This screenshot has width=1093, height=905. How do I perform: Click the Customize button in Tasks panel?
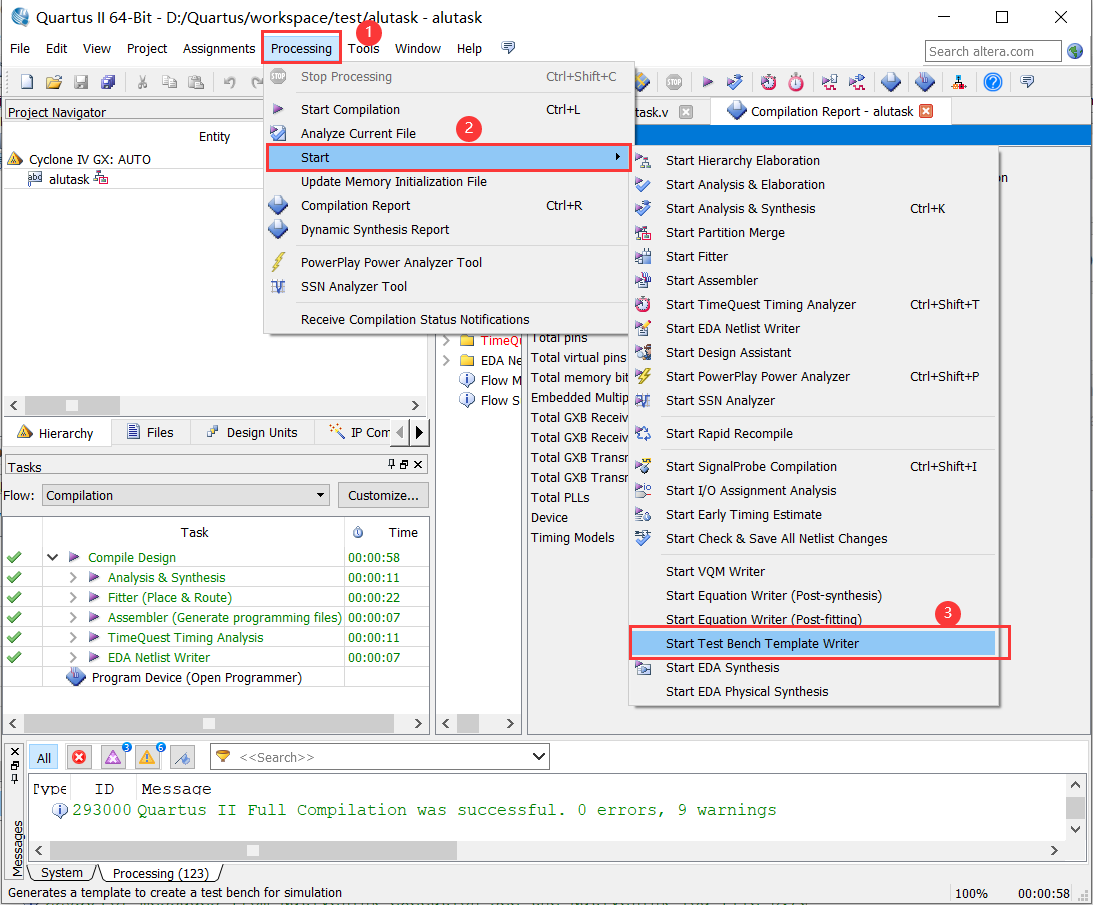383,495
